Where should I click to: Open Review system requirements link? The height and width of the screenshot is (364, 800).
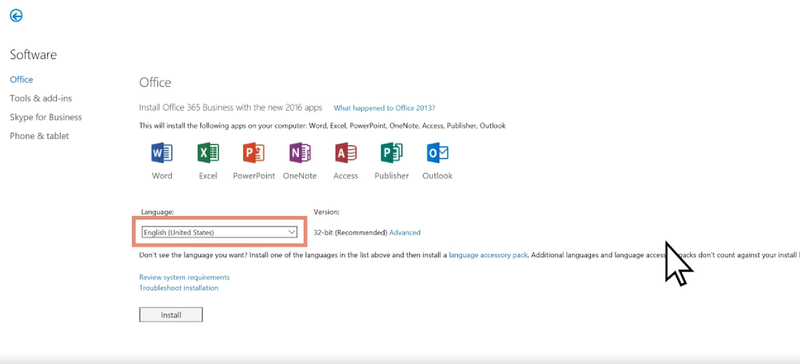coord(184,277)
